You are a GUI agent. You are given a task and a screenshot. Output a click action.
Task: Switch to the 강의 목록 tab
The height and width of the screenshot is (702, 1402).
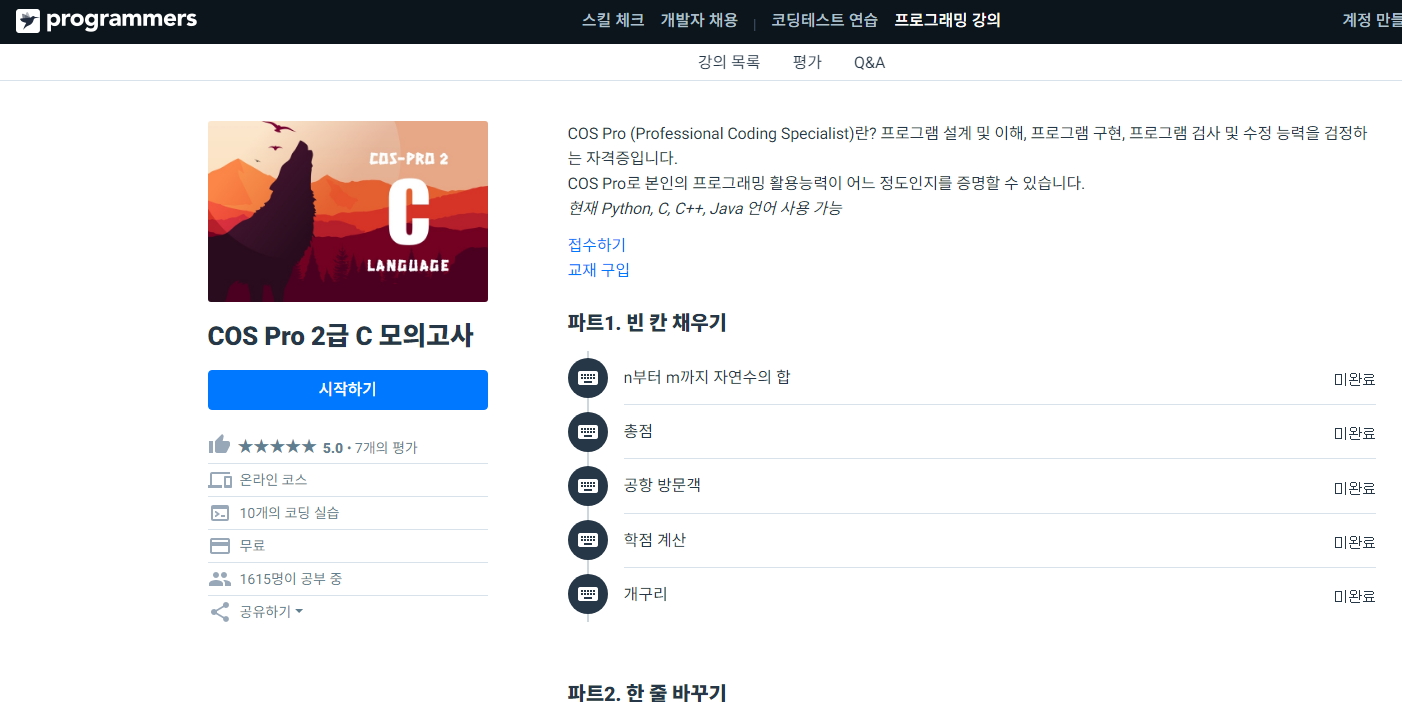click(x=729, y=62)
